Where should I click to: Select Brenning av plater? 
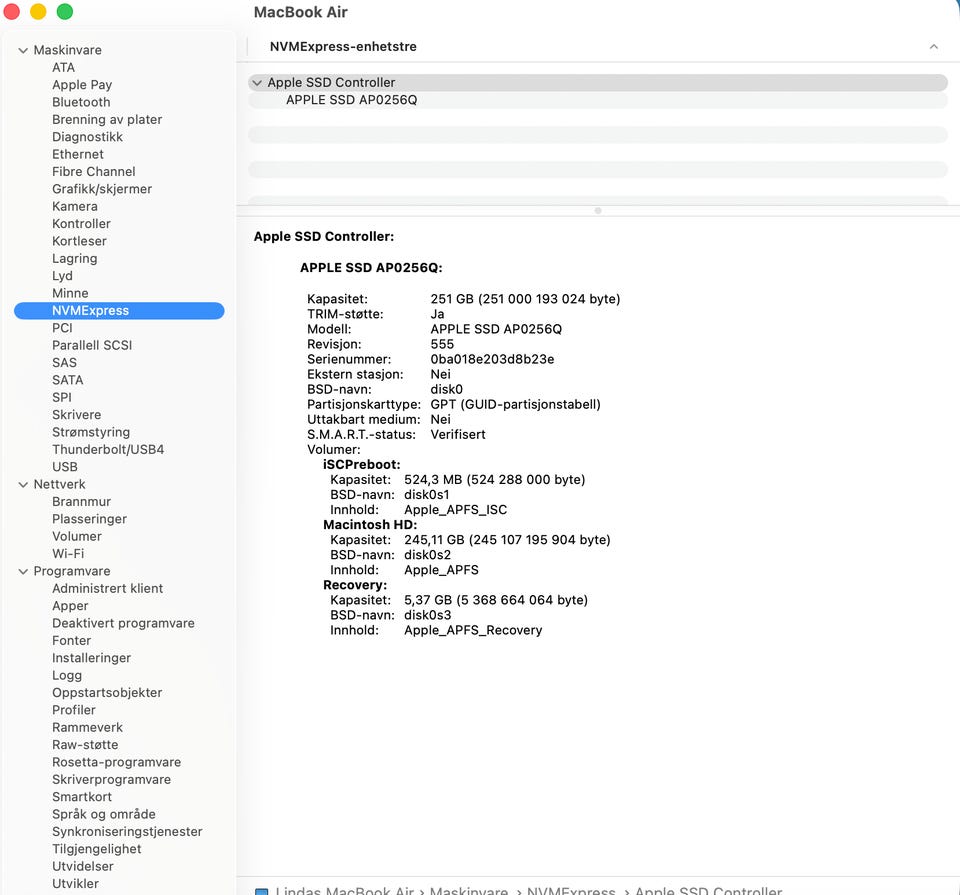pos(107,119)
